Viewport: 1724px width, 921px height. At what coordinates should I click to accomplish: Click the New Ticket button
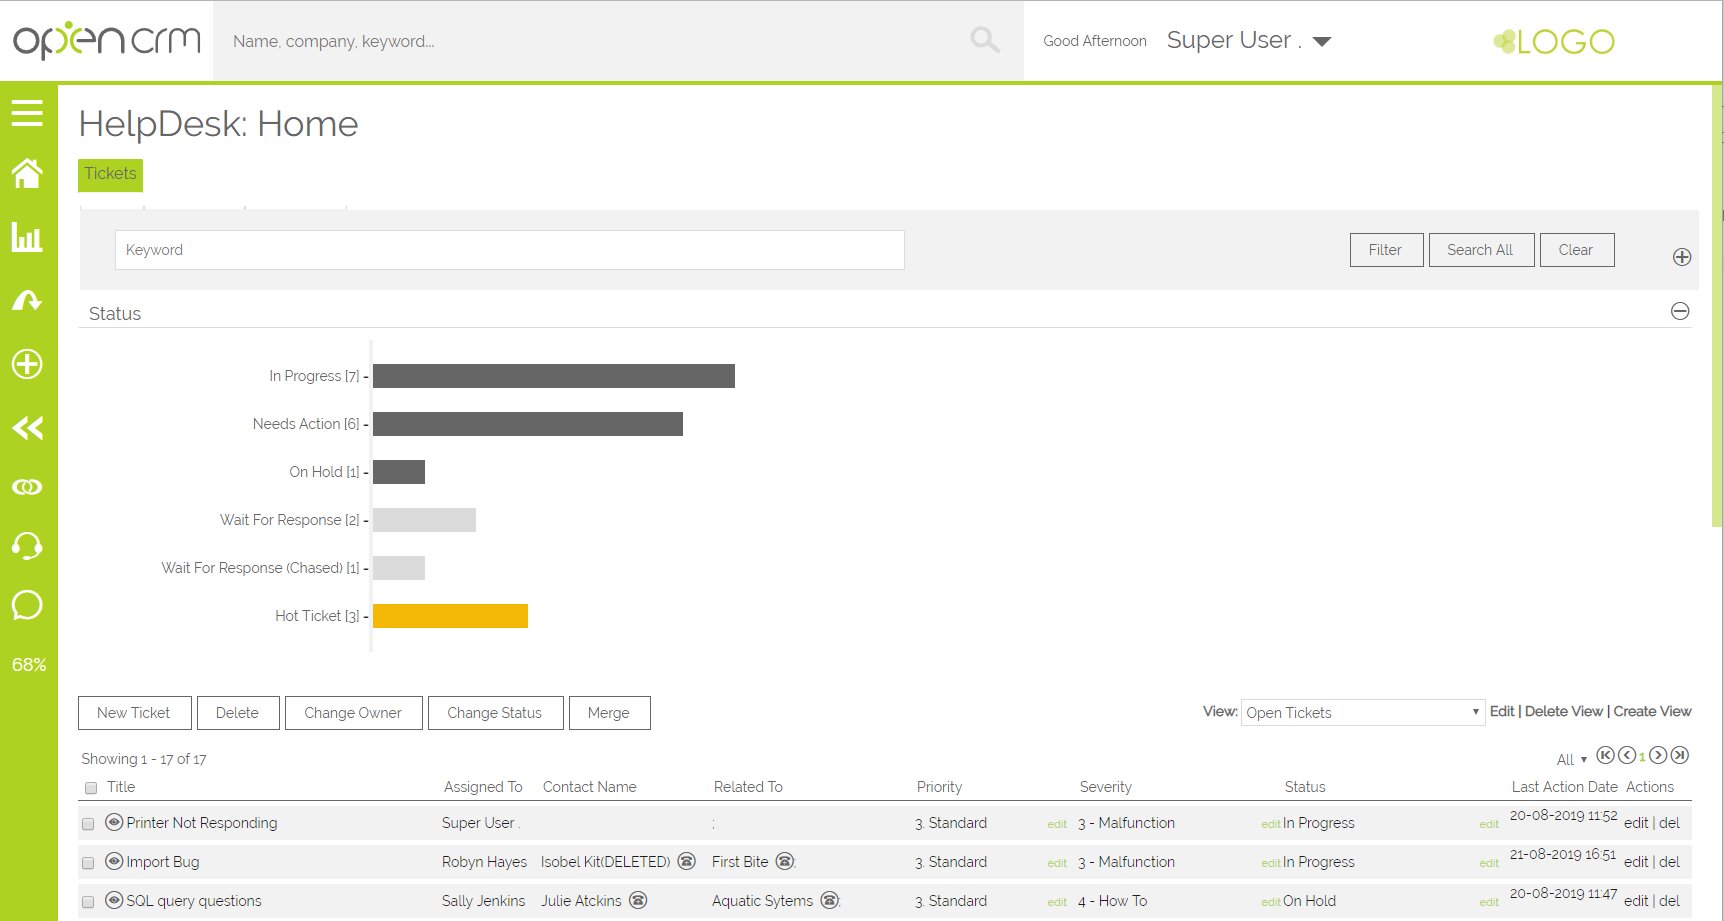click(134, 713)
